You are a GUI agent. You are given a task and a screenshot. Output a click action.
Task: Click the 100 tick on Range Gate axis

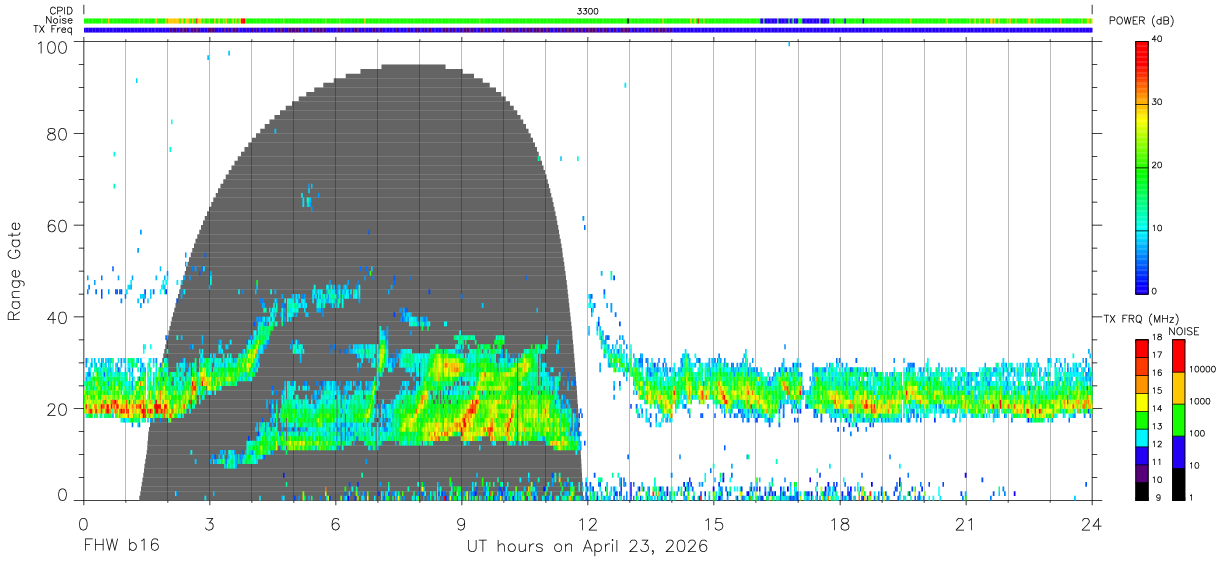coord(52,47)
